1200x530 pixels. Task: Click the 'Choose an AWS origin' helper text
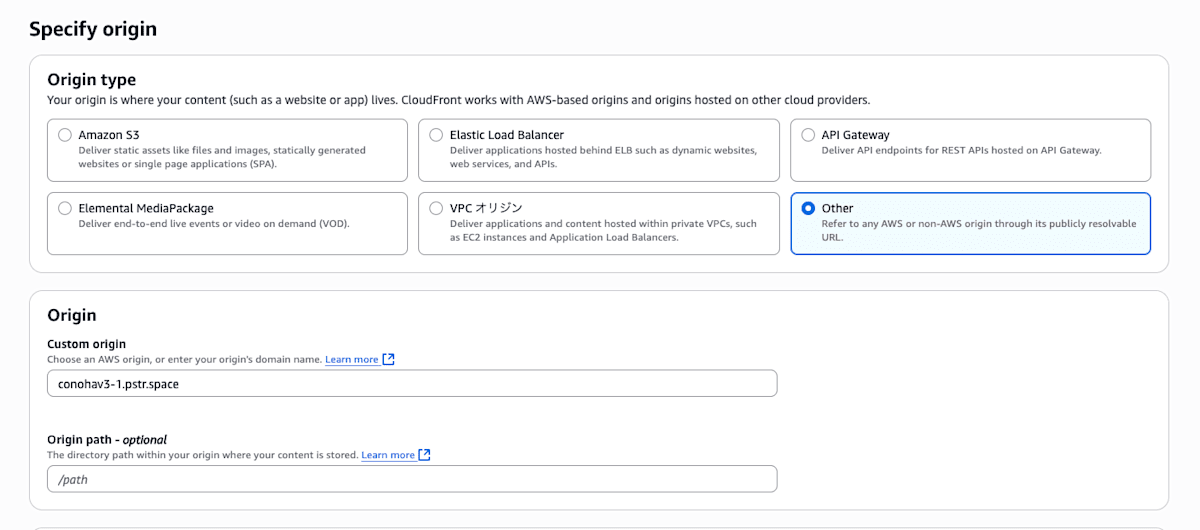click(184, 359)
